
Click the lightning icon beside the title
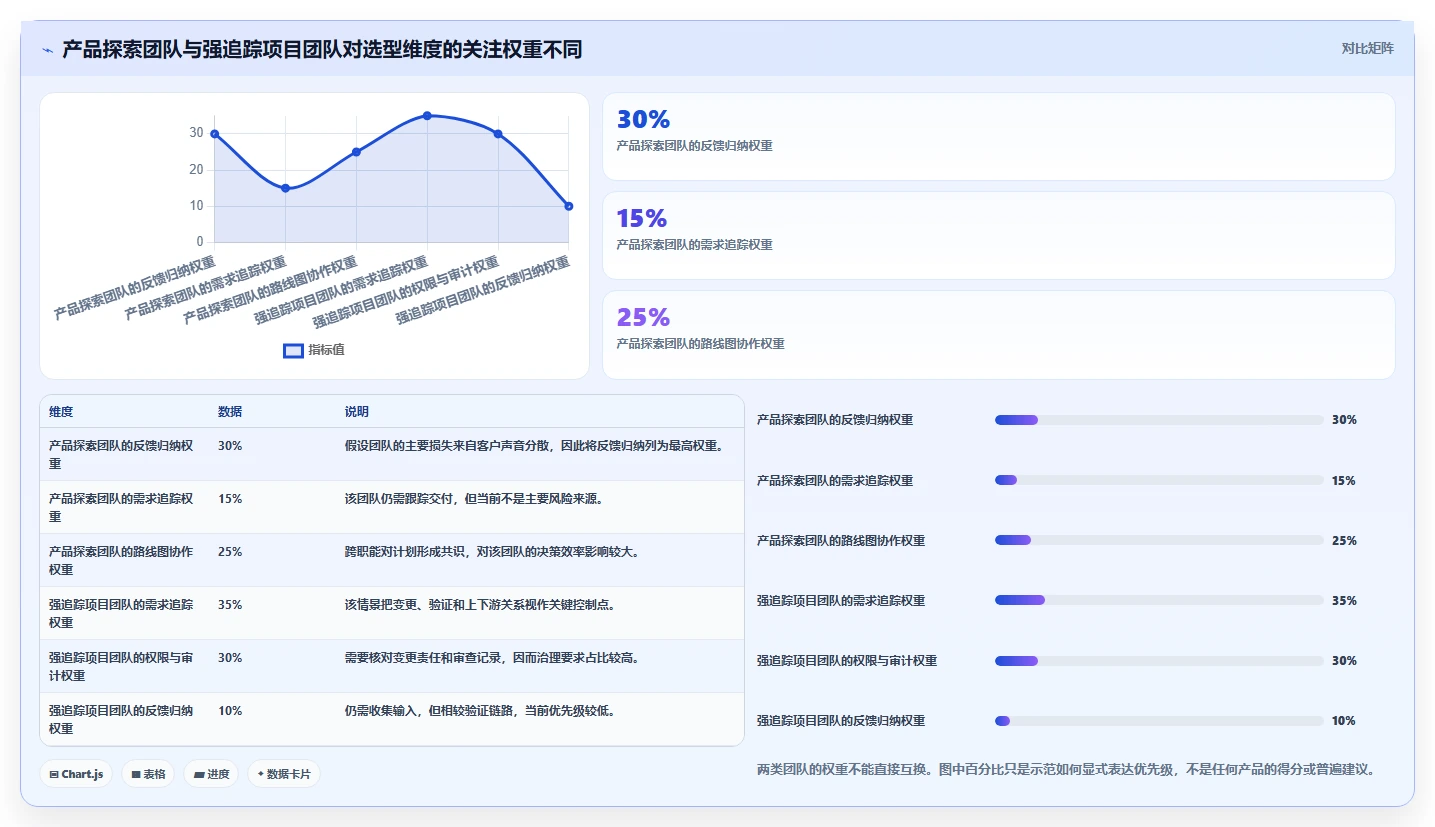[48, 50]
